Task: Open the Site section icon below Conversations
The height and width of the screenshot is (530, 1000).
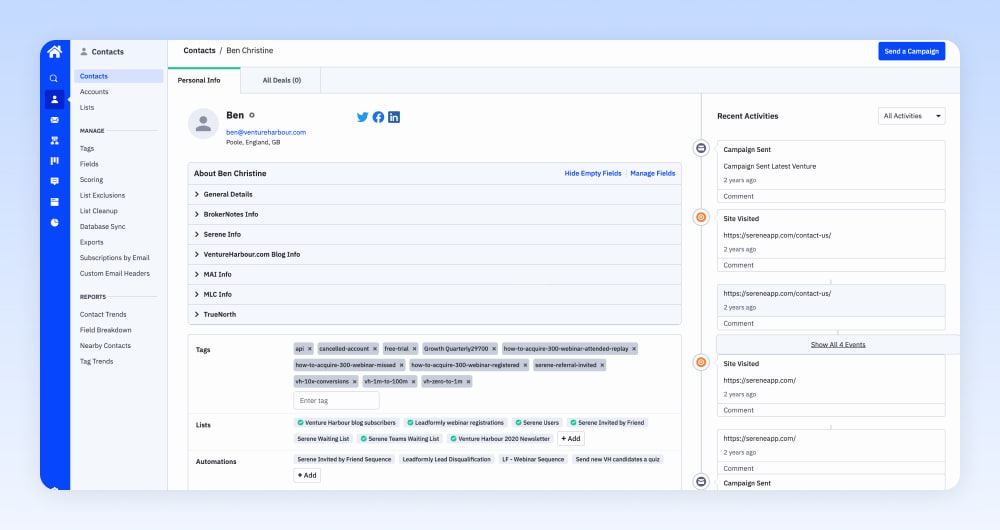Action: point(54,202)
